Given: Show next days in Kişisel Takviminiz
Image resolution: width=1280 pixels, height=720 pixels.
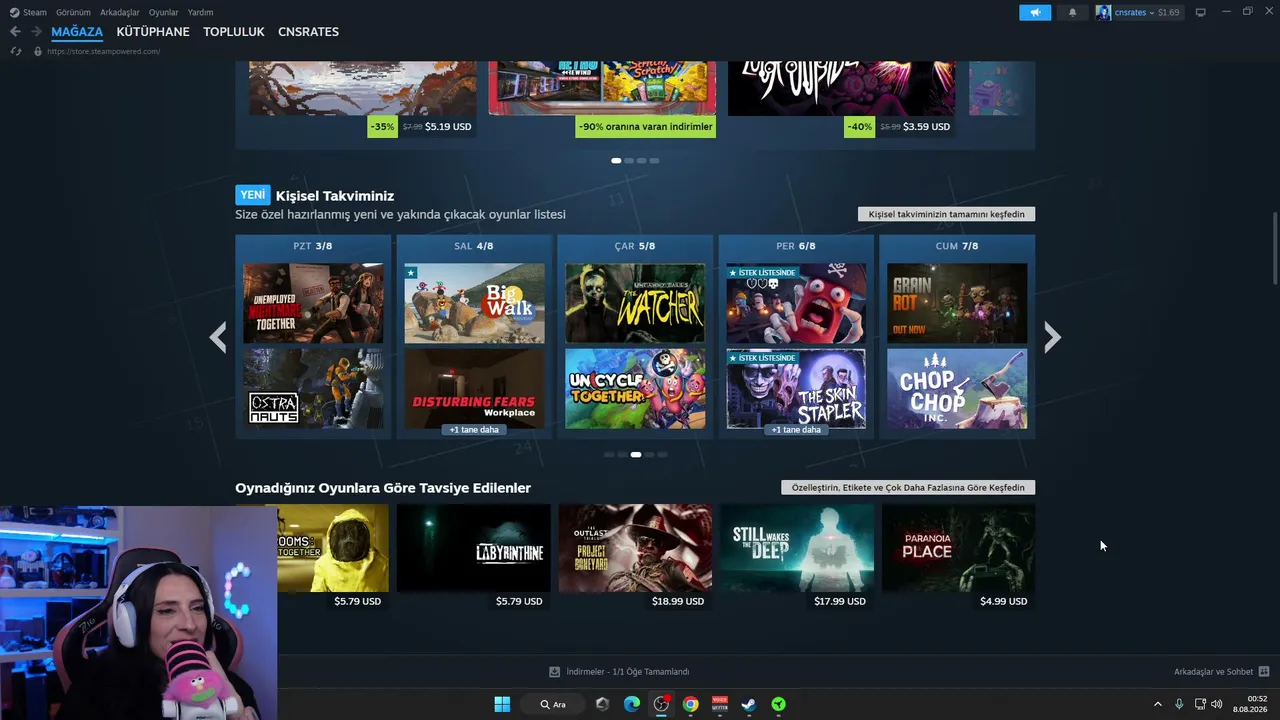Looking at the screenshot, I should click(x=1052, y=337).
